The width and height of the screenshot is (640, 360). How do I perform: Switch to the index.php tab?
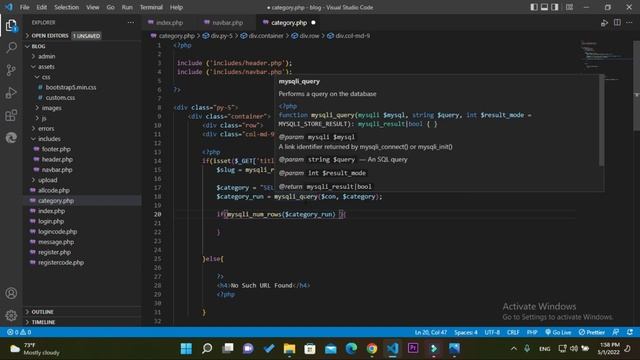[x=169, y=23]
